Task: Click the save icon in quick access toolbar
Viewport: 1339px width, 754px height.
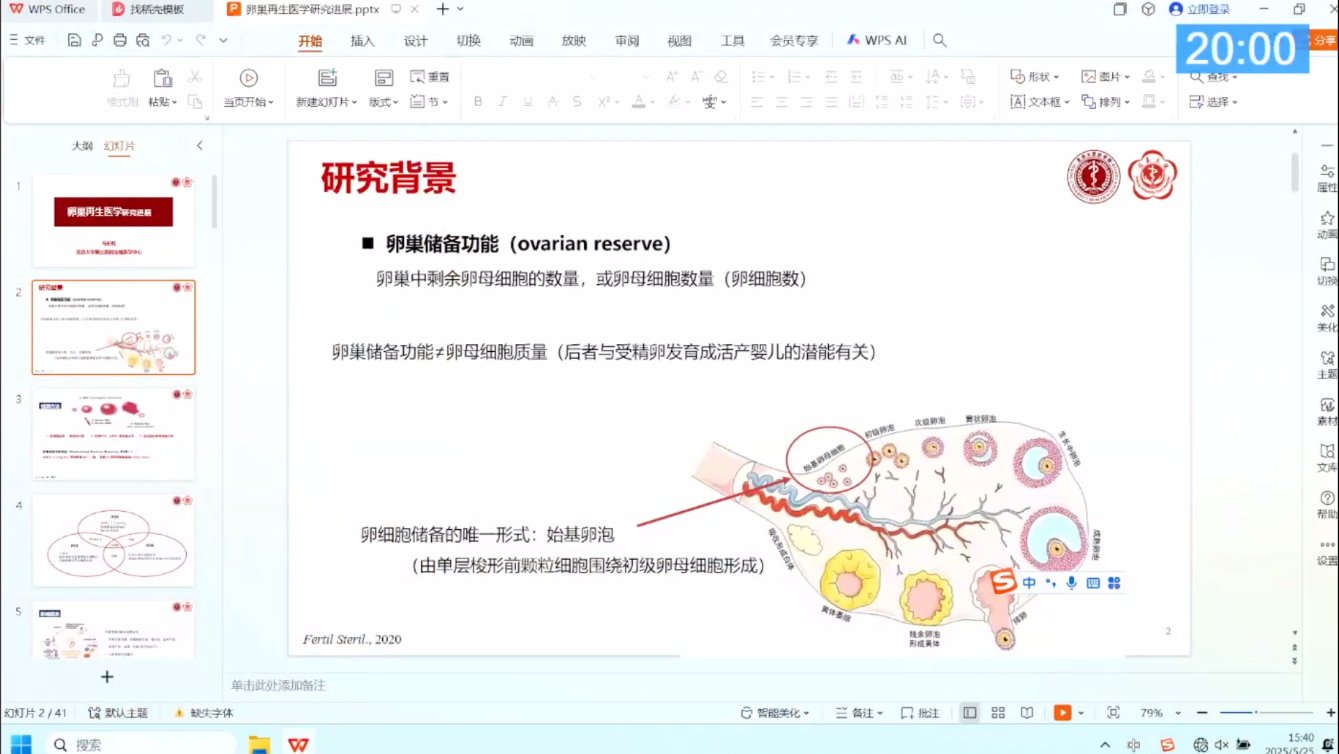Action: (x=75, y=41)
